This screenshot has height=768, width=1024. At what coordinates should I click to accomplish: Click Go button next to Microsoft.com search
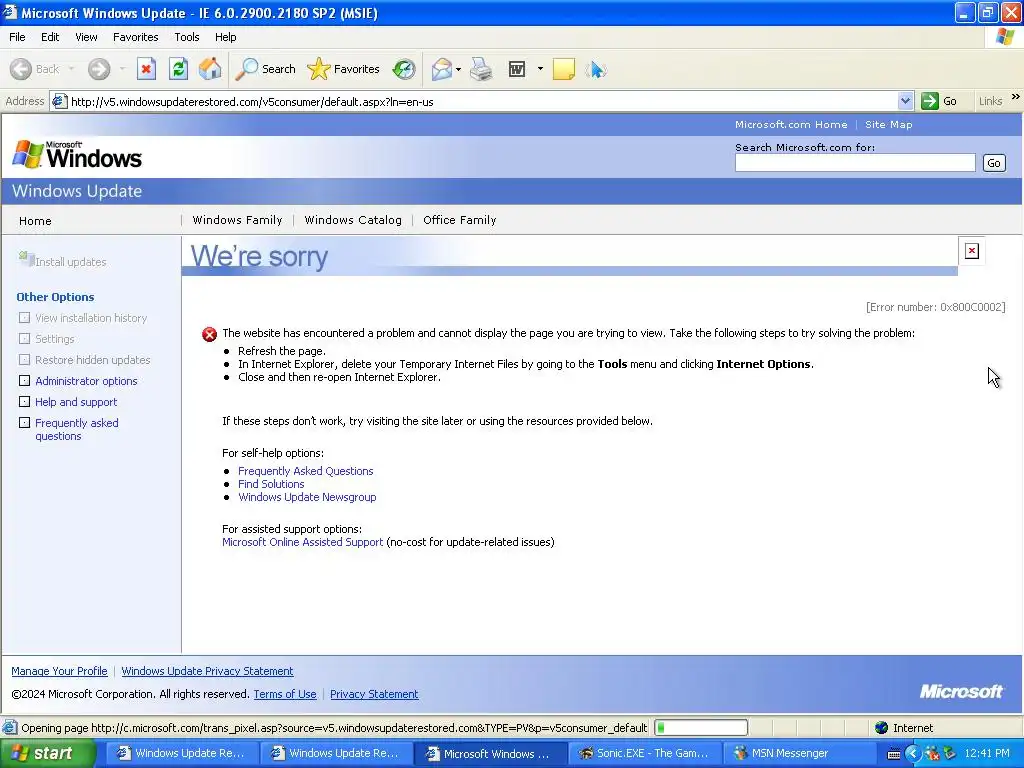993,163
